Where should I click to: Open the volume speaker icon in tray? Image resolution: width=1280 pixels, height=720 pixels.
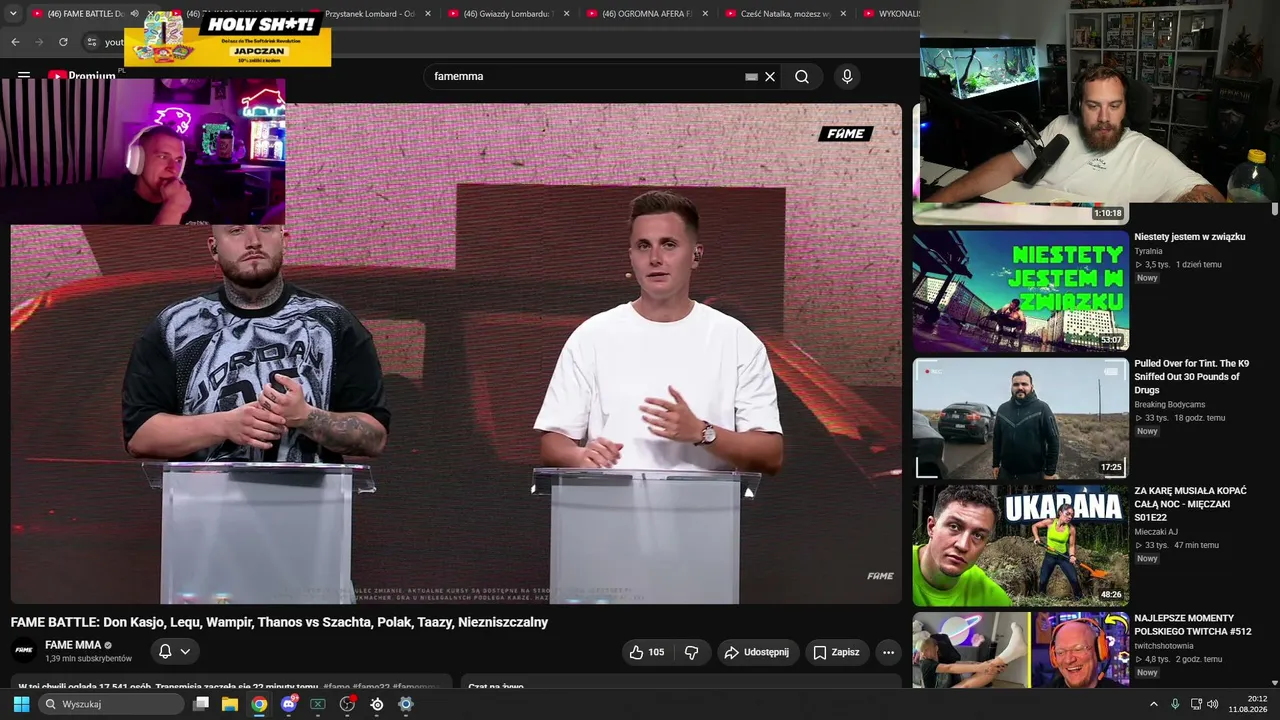(x=1212, y=704)
